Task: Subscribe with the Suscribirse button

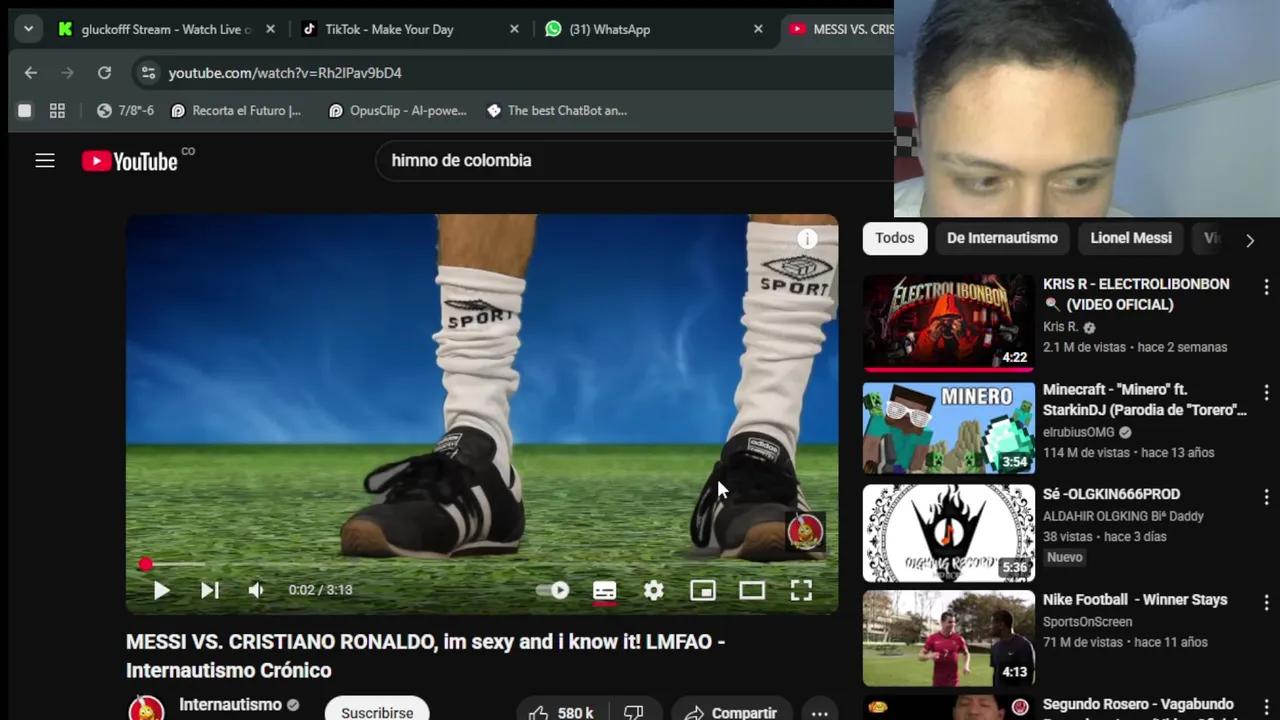Action: click(x=377, y=711)
